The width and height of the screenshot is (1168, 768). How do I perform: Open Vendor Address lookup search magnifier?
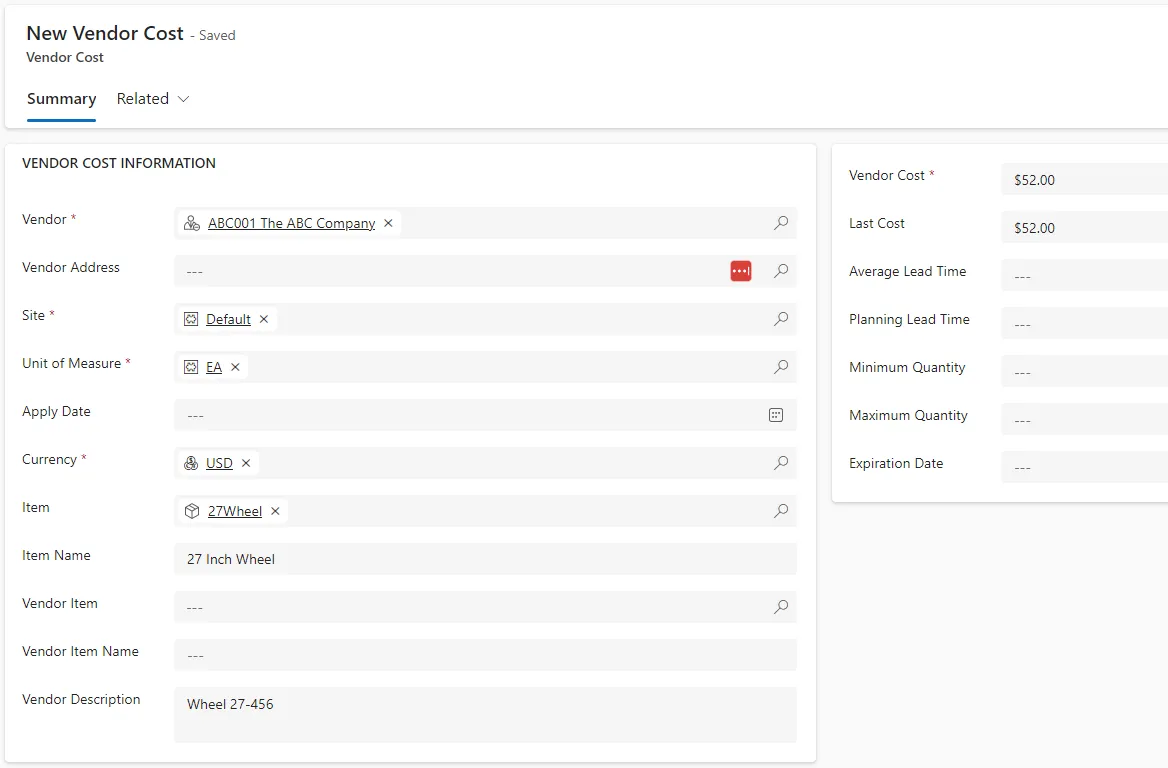point(781,271)
